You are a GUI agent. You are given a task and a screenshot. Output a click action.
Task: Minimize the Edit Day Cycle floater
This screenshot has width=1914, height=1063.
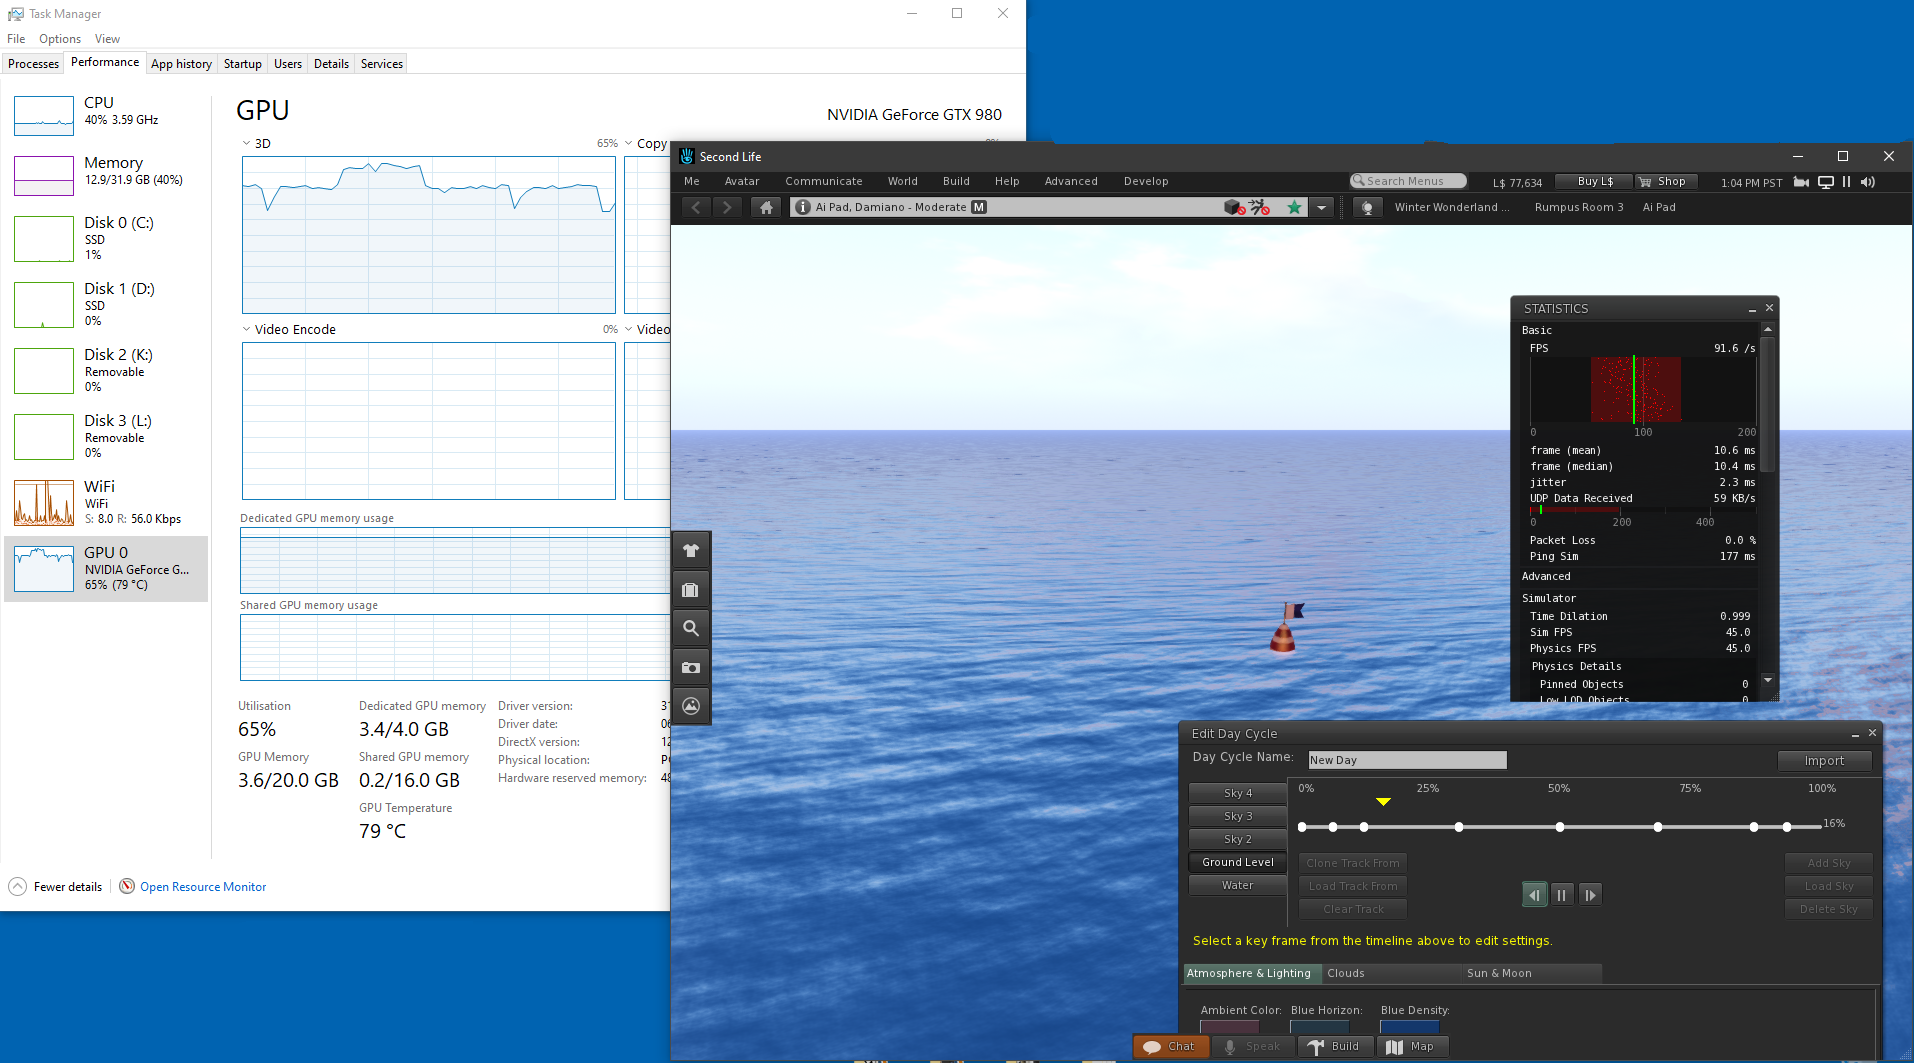coord(1855,734)
